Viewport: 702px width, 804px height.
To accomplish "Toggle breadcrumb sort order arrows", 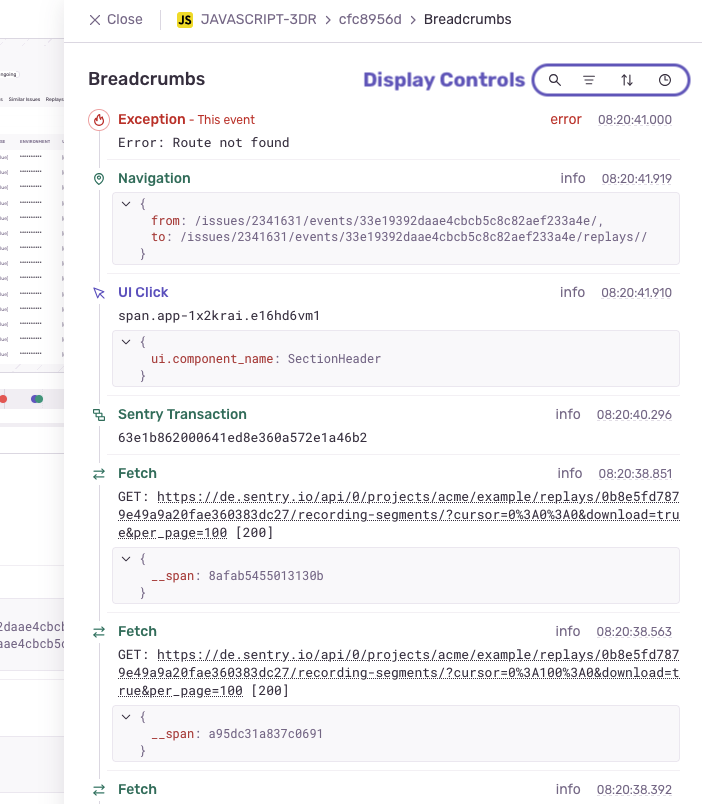I will point(627,80).
